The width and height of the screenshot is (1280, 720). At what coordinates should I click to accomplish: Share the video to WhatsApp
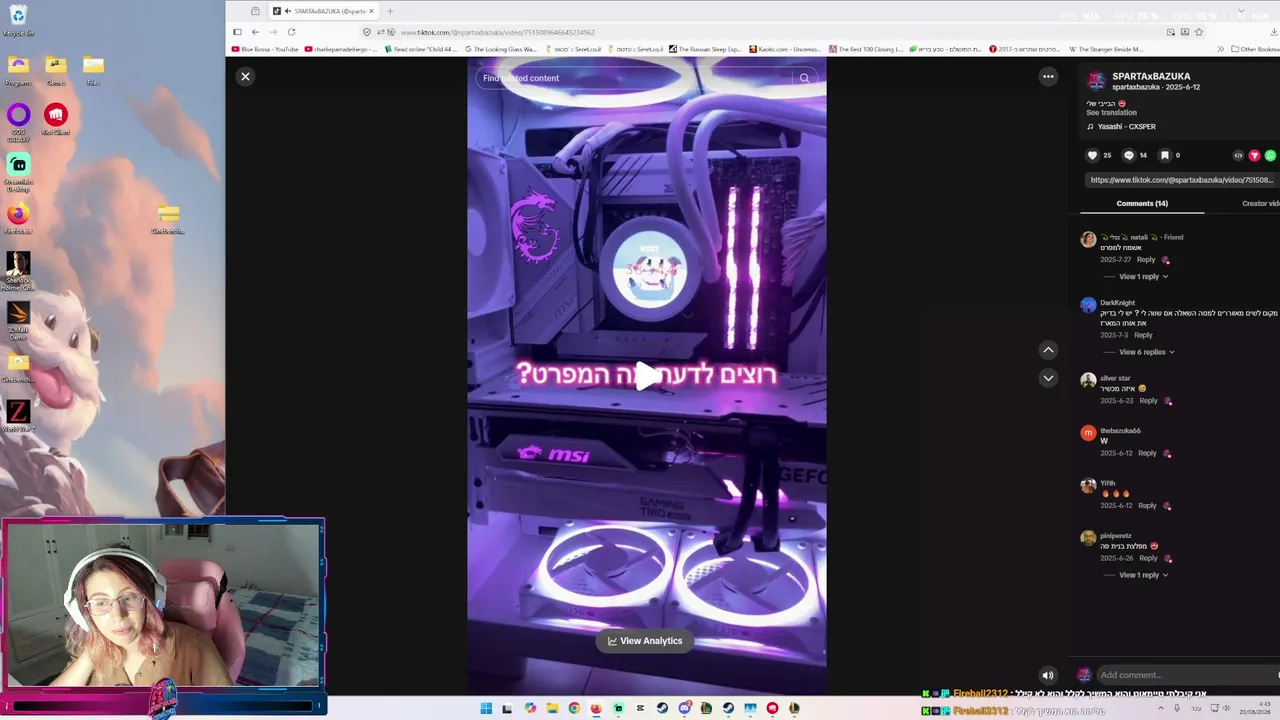(x=1270, y=155)
